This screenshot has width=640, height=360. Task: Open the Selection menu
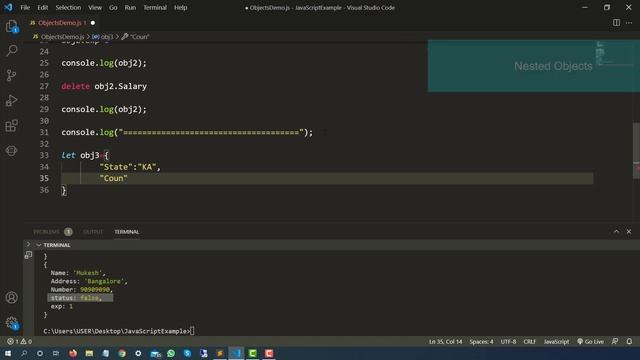tap(68, 7)
